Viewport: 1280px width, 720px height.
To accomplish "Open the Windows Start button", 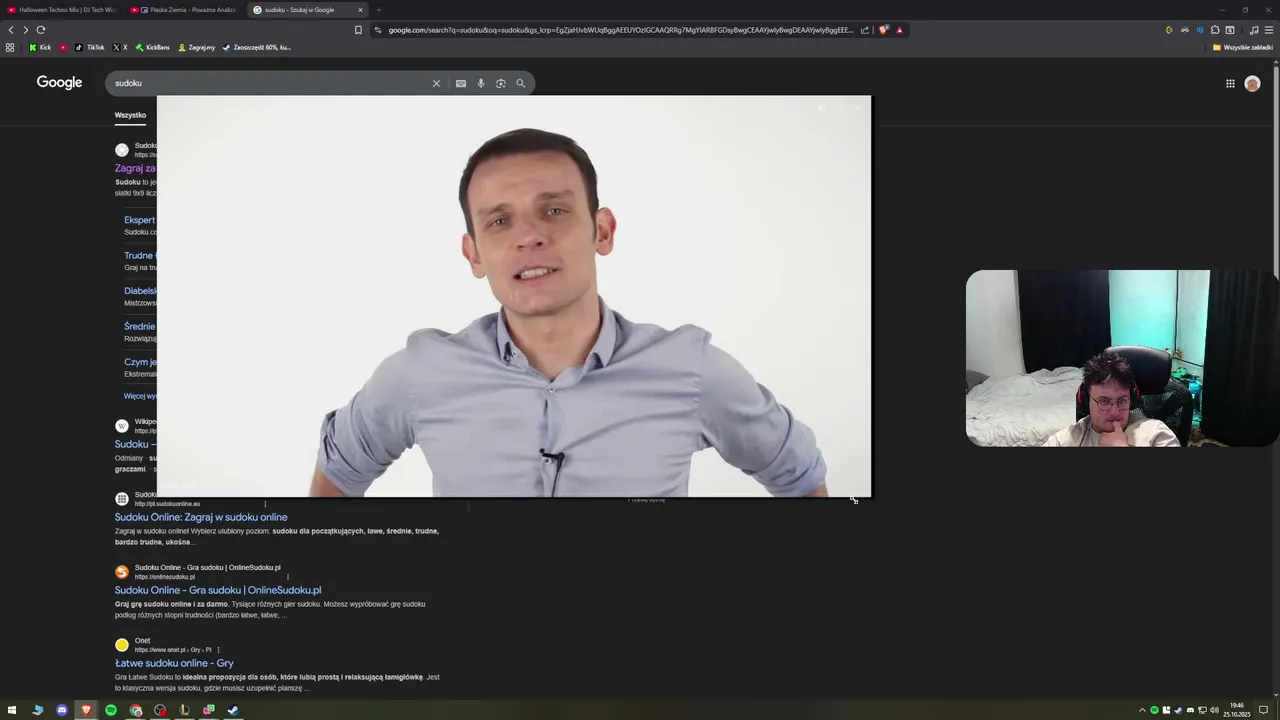I will pyautogui.click(x=13, y=710).
